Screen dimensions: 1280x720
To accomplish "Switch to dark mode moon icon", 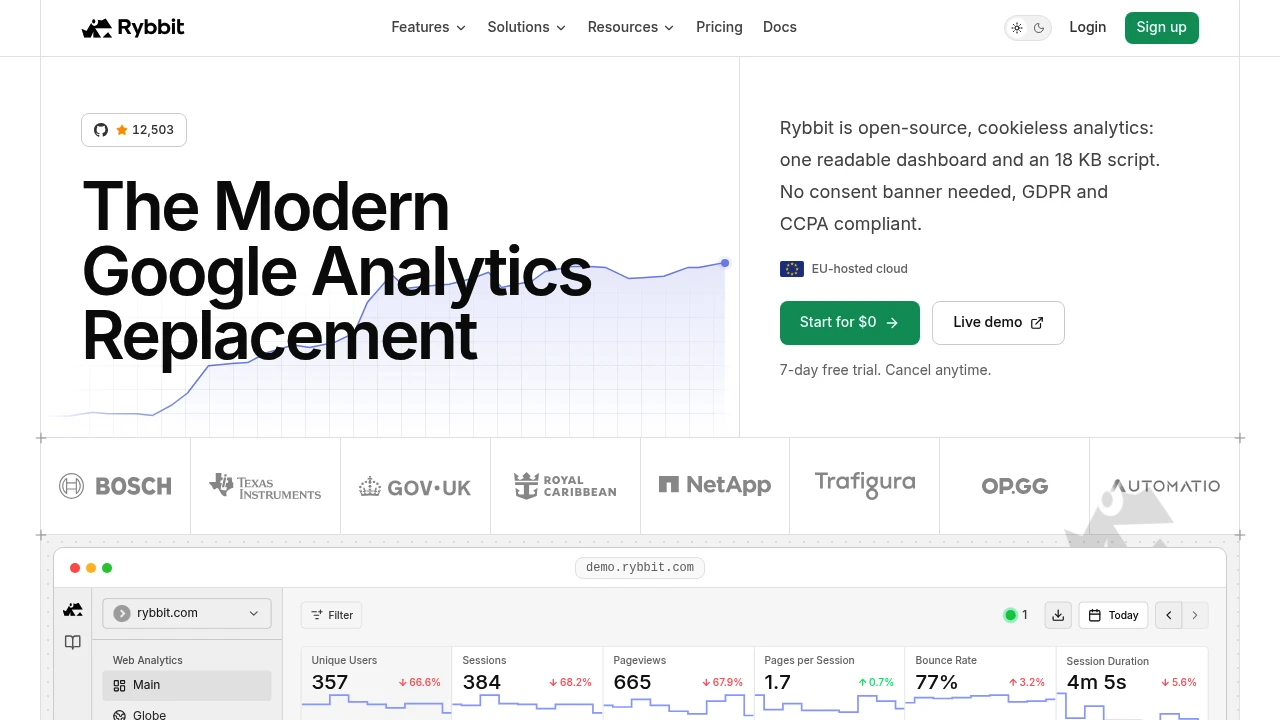I will (1039, 28).
